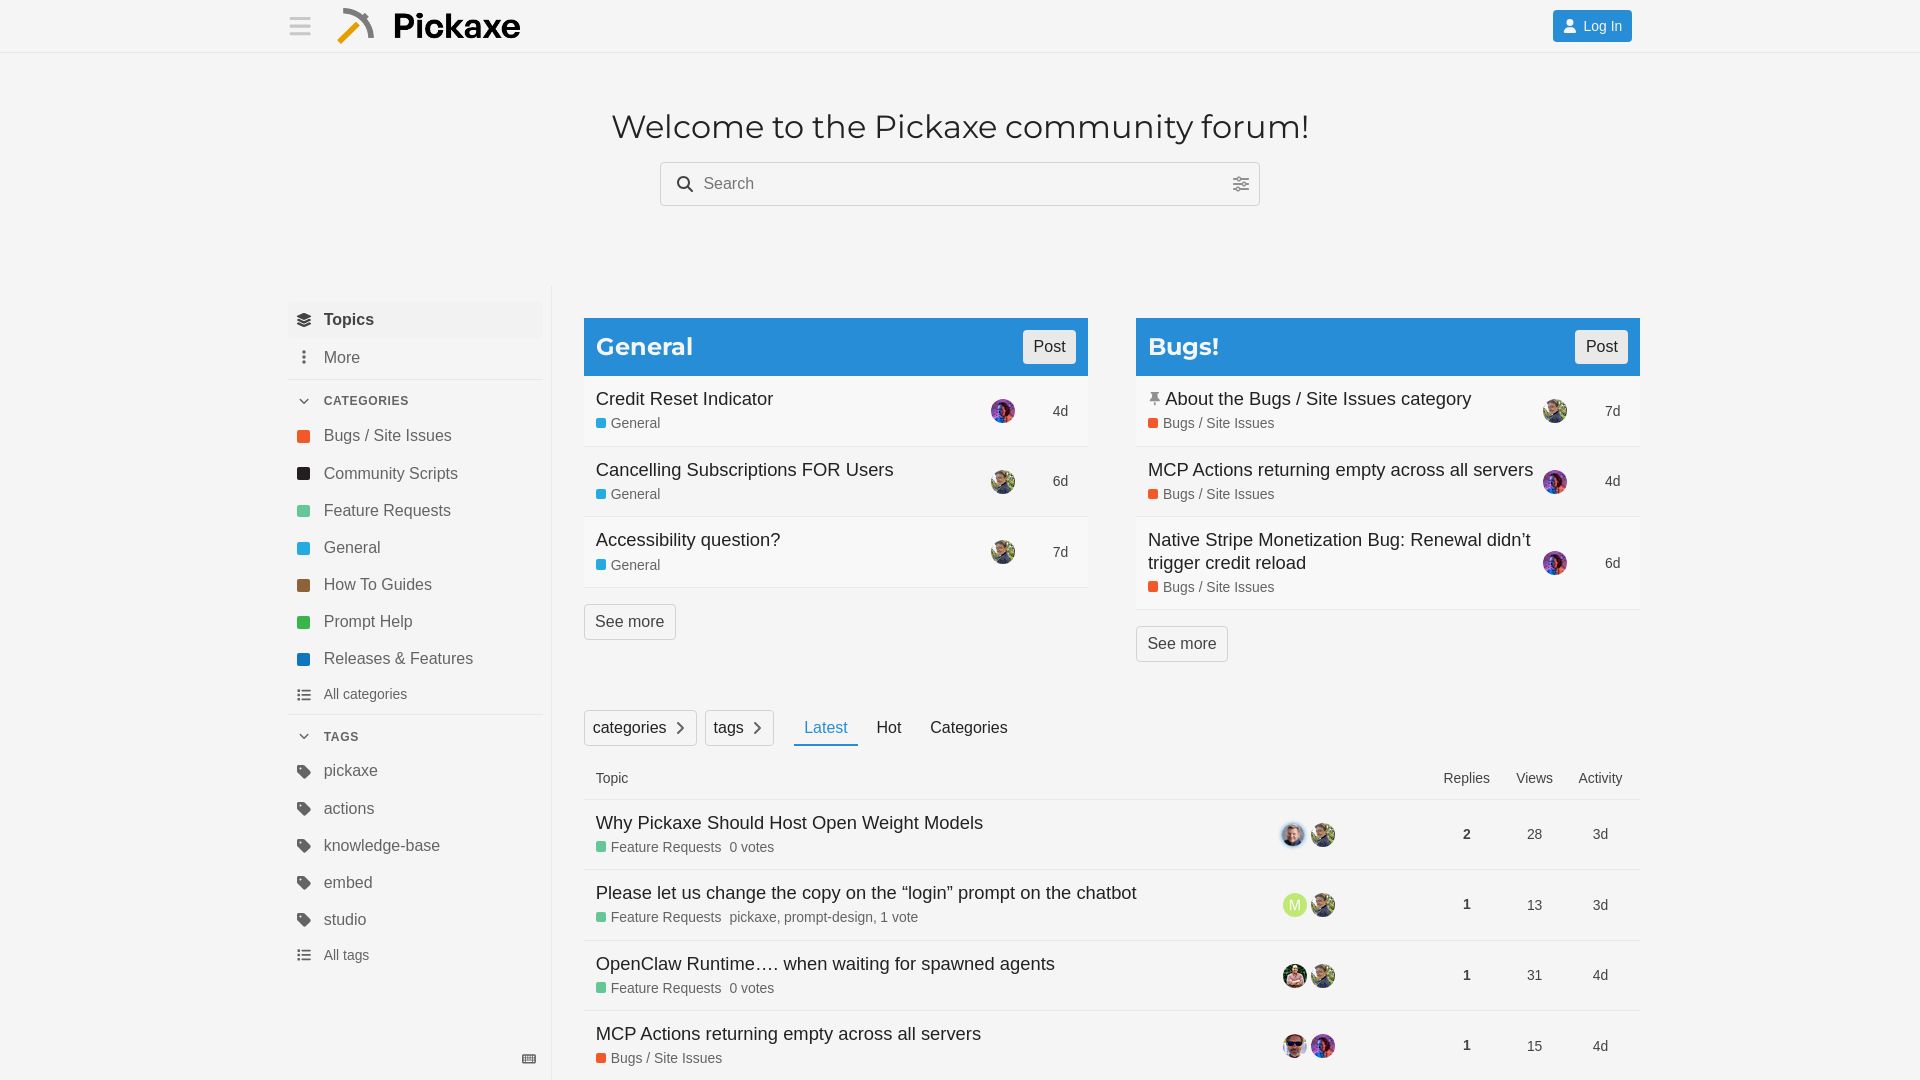This screenshot has height=1080, width=1920.
Task: Click avatar on Bugs! panel MCP Actions row
Action: (x=1555, y=482)
